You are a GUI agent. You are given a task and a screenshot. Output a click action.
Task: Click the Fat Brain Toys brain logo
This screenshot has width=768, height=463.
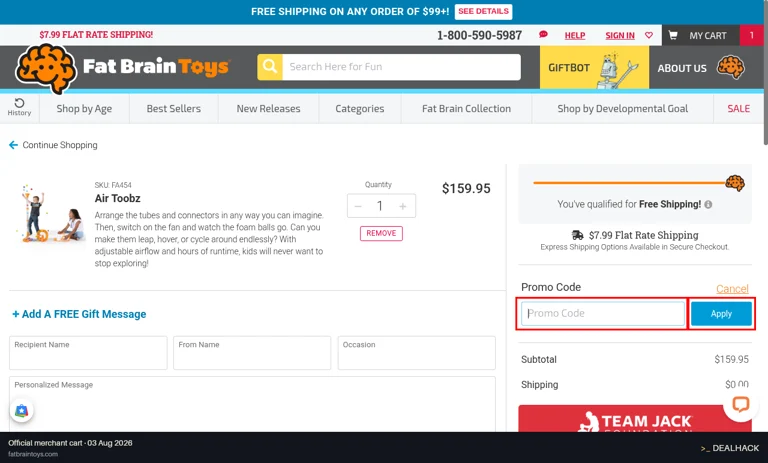pyautogui.click(x=46, y=68)
